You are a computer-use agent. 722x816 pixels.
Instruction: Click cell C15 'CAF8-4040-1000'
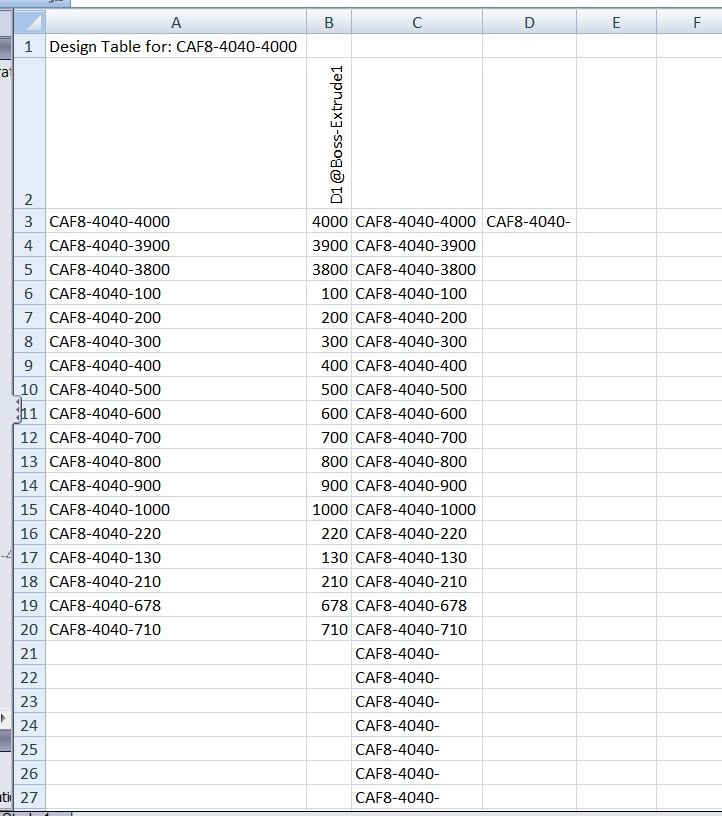point(417,509)
